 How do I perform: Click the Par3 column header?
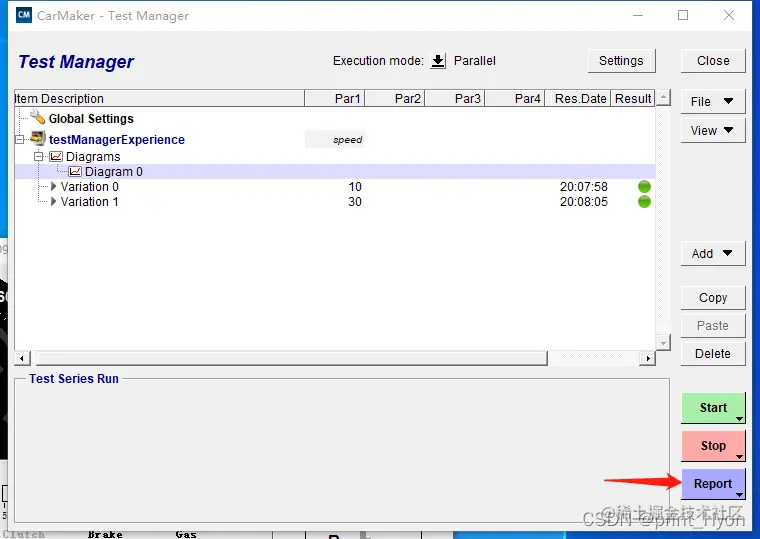pos(455,98)
